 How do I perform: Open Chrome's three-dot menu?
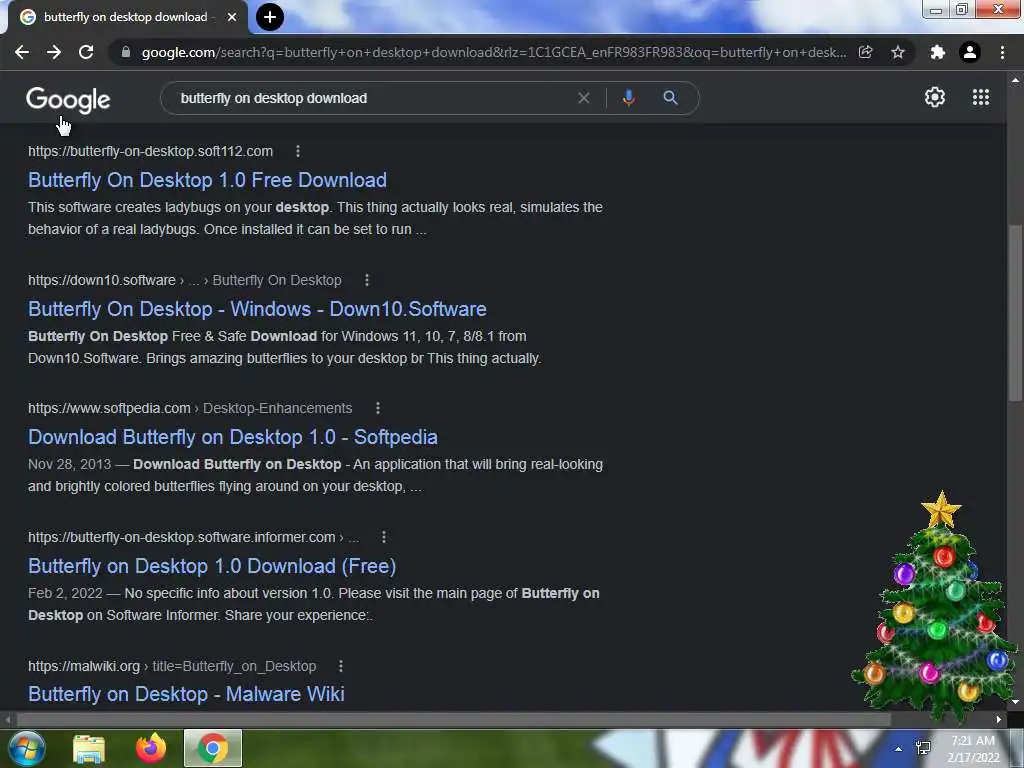(1002, 52)
